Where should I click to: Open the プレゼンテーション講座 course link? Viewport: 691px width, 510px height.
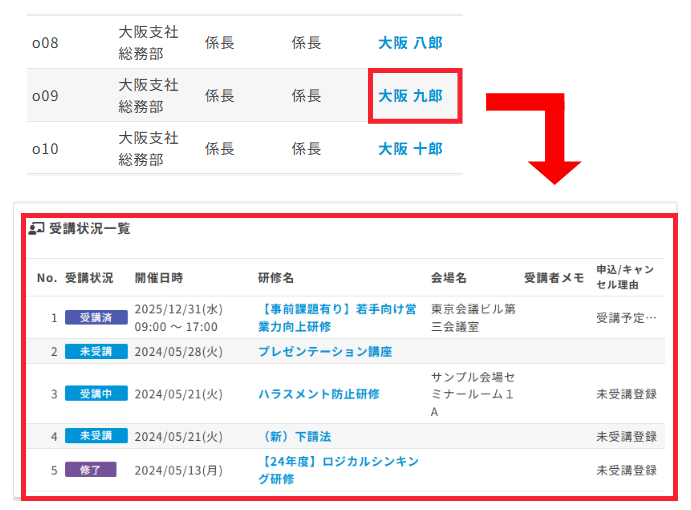(325, 351)
